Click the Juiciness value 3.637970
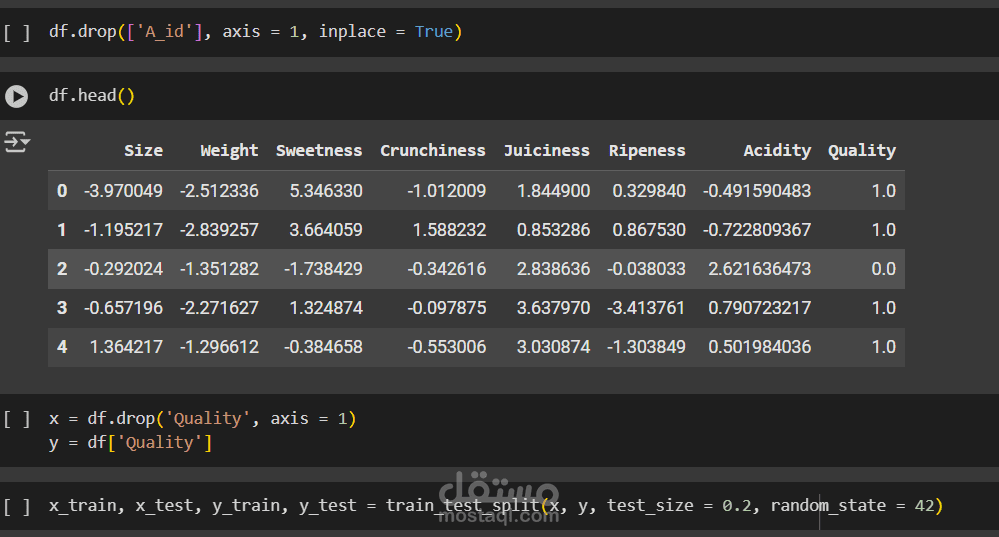The image size is (999, 537). [x=554, y=308]
